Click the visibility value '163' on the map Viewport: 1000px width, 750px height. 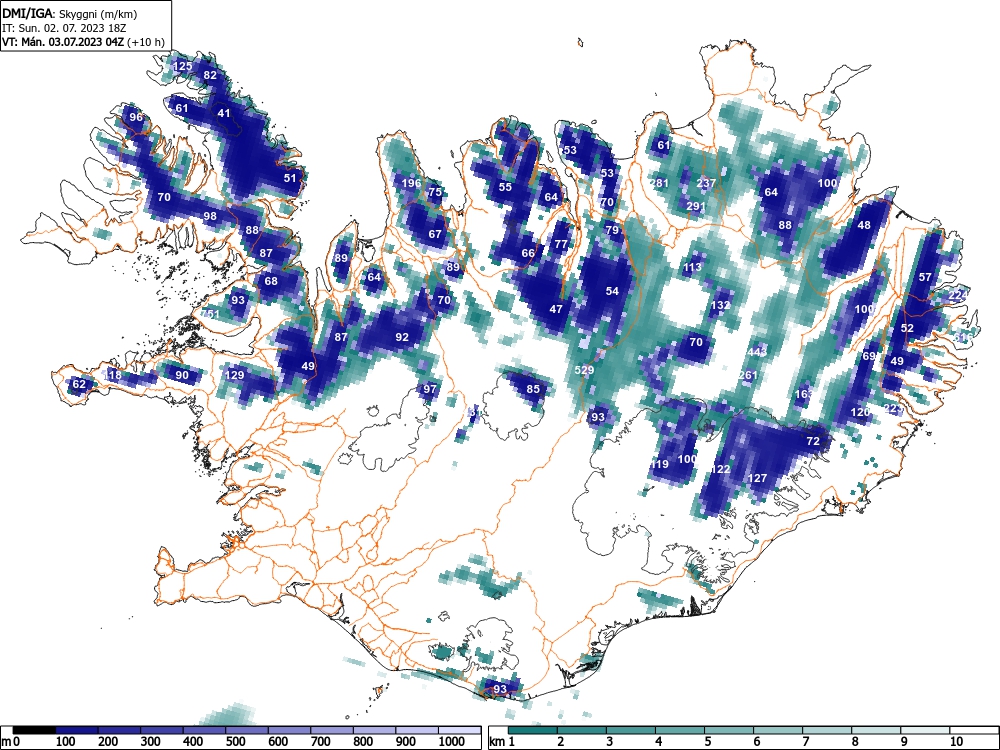(804, 393)
